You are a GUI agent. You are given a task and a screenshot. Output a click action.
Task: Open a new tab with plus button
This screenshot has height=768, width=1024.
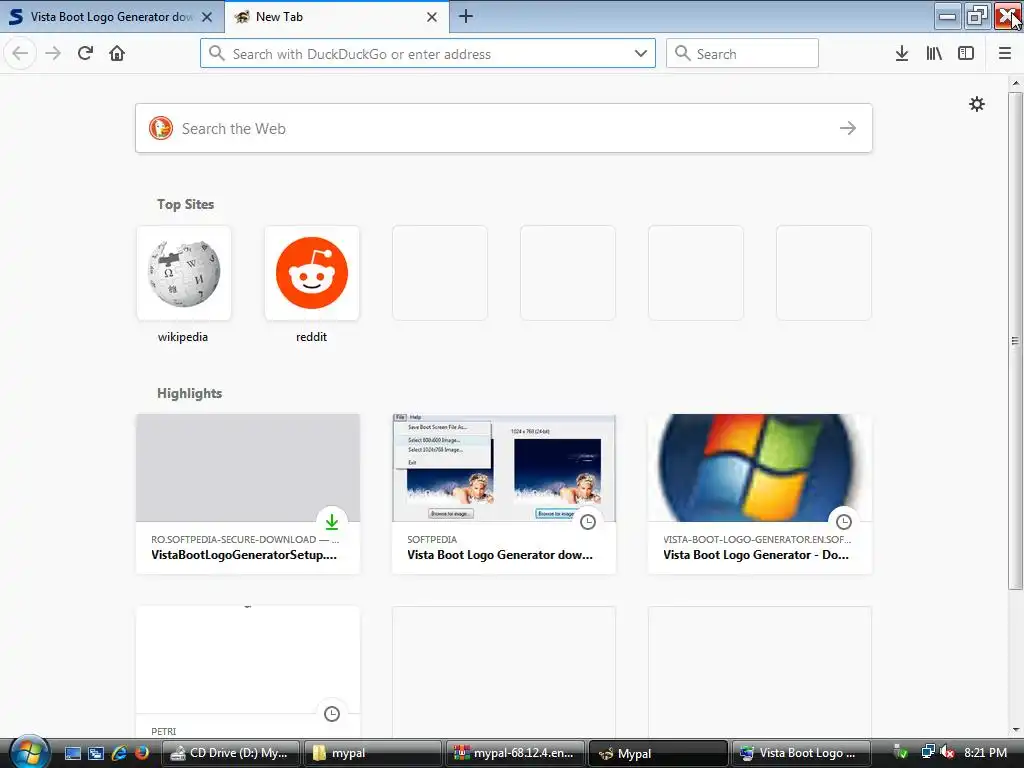466,16
